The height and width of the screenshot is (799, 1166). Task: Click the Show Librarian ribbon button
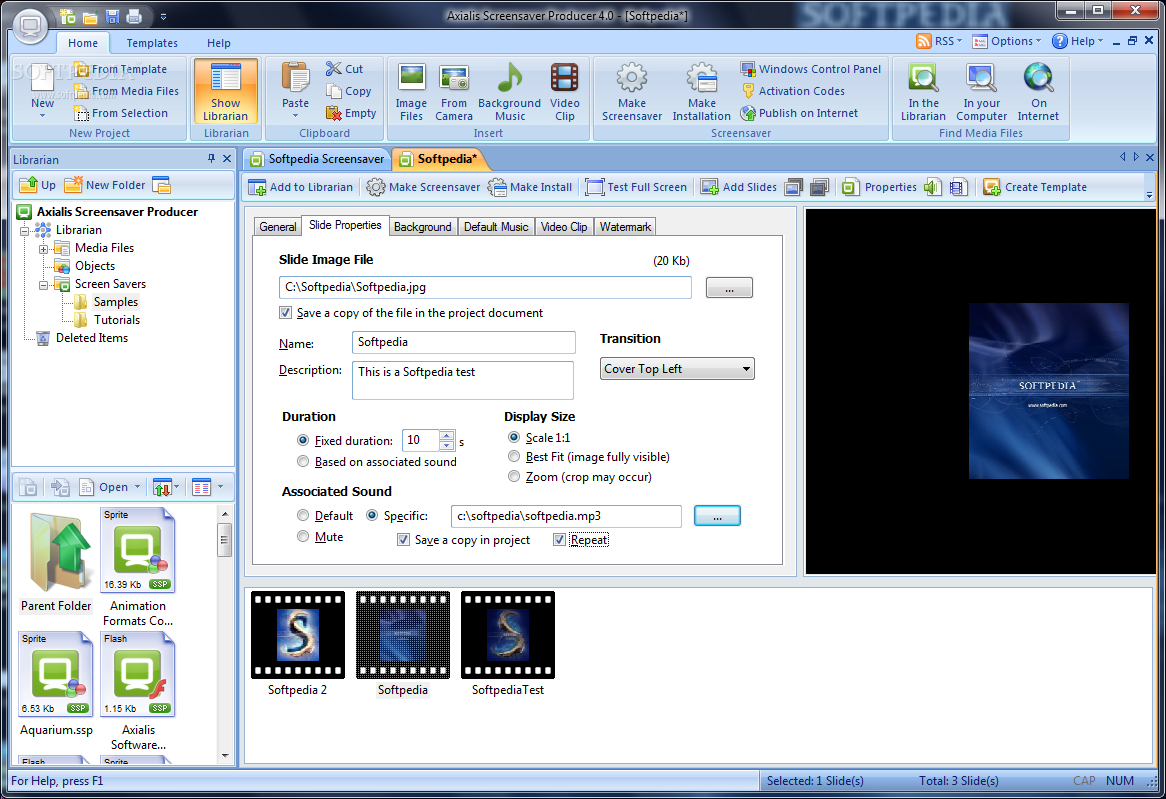pyautogui.click(x=225, y=92)
